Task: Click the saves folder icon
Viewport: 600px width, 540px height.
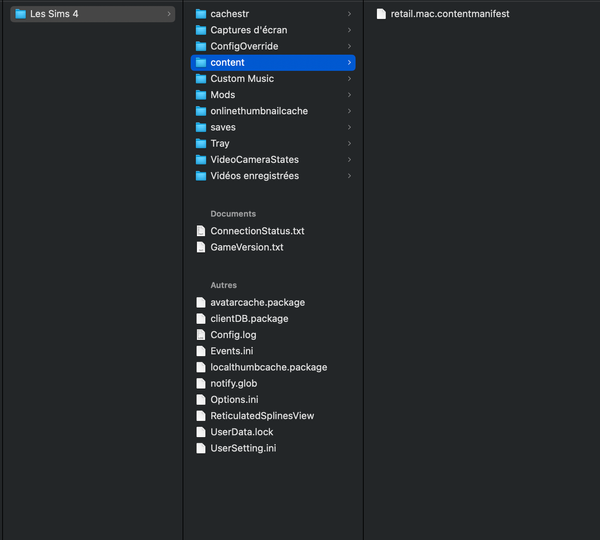Action: coord(201,127)
